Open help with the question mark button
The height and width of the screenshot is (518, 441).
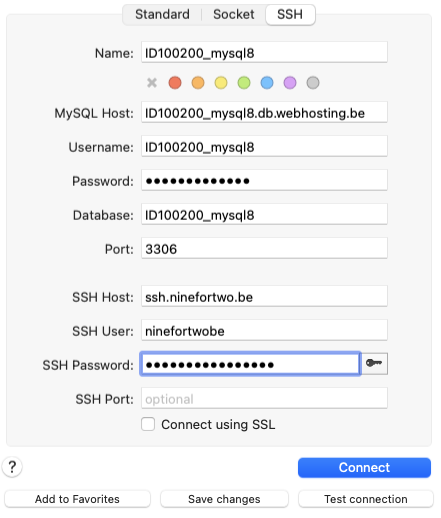[x=12, y=467]
